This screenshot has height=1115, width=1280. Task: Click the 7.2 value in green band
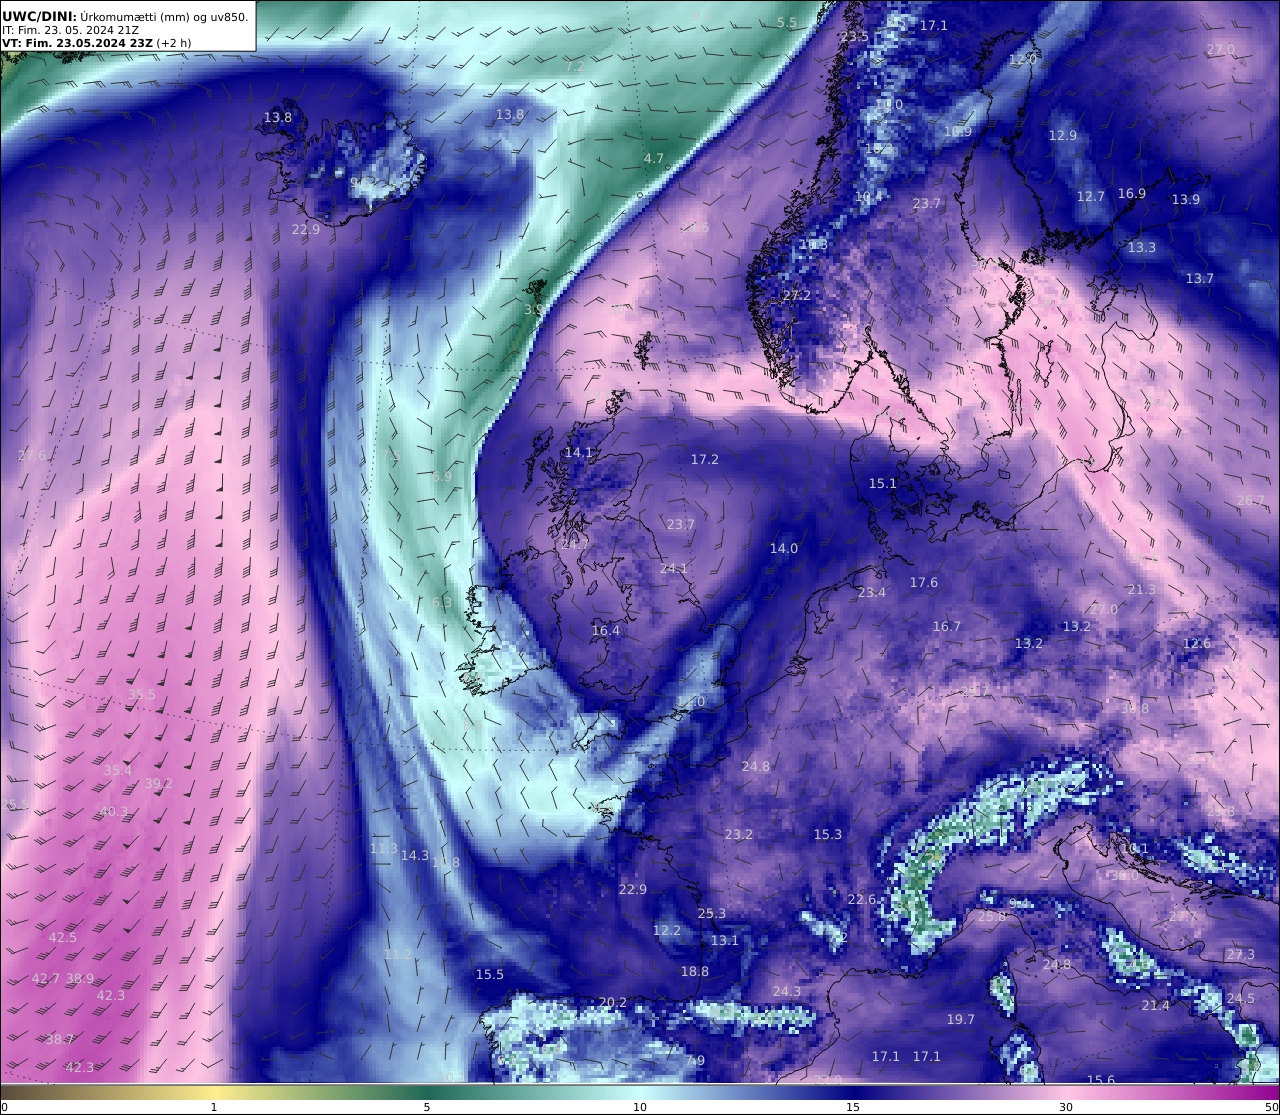click(x=575, y=67)
